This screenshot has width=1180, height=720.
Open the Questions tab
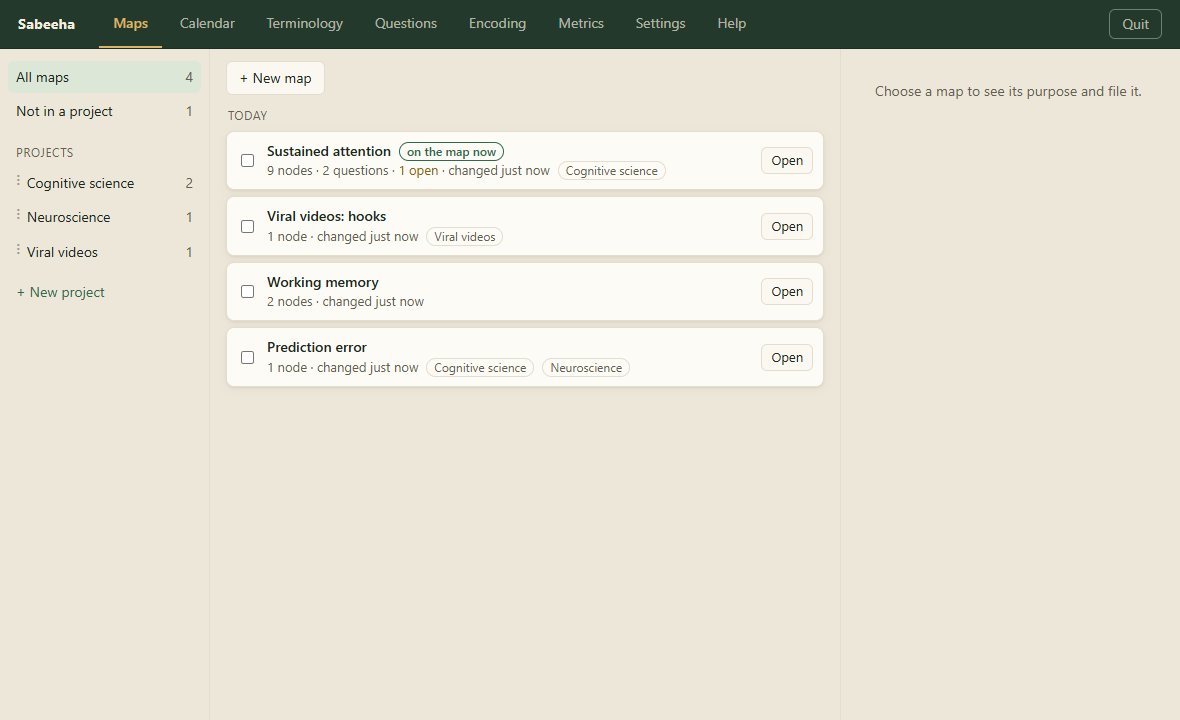coord(406,23)
